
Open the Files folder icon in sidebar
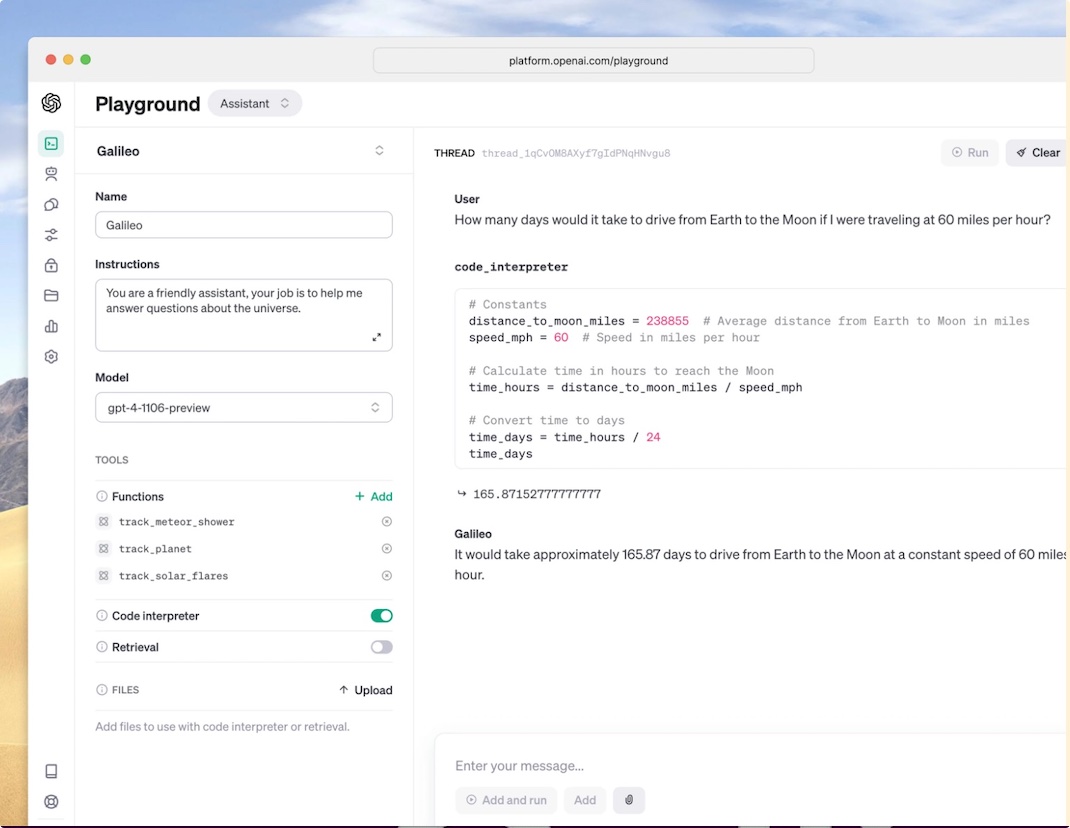pyautogui.click(x=51, y=296)
